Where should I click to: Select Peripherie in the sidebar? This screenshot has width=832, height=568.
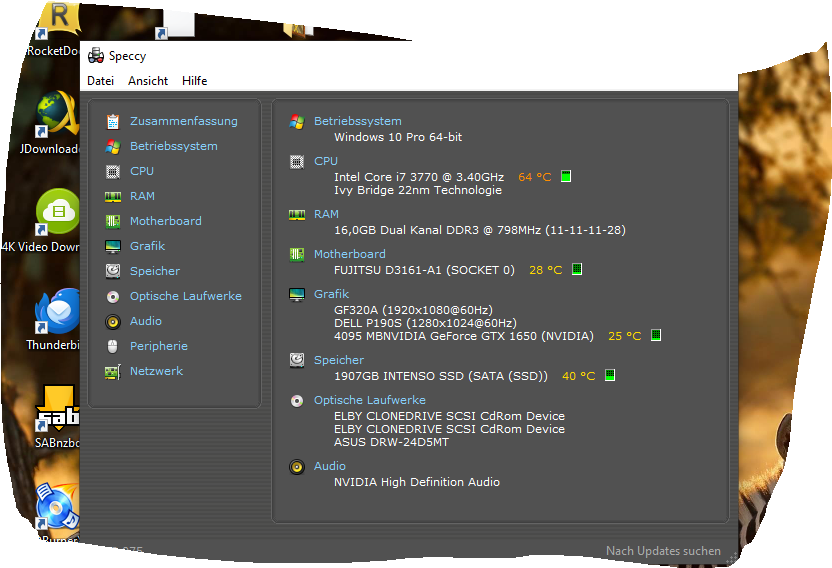coord(159,346)
